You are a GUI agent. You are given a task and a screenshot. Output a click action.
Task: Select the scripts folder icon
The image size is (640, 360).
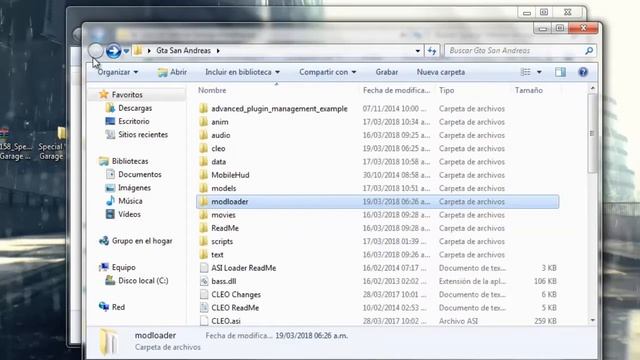204,241
